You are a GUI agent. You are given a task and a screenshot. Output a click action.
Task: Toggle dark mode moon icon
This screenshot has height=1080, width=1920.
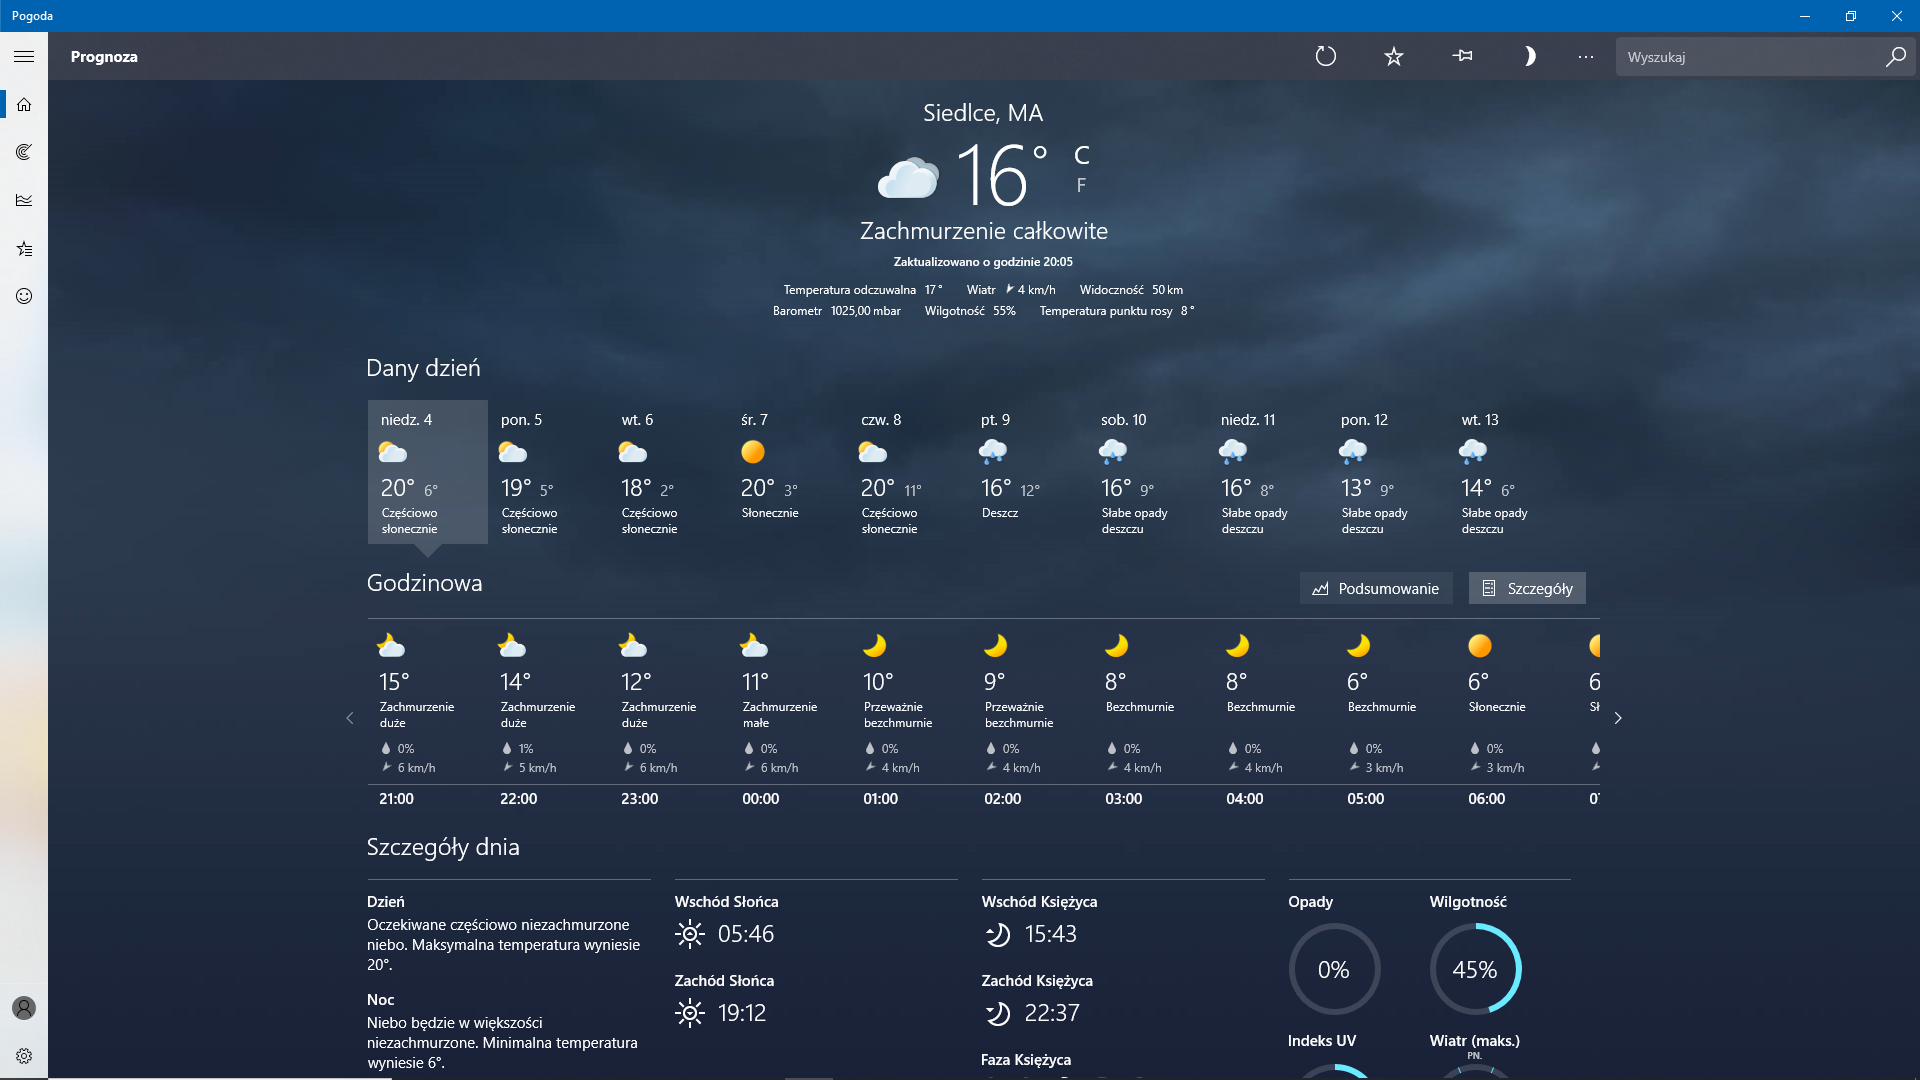point(1529,57)
